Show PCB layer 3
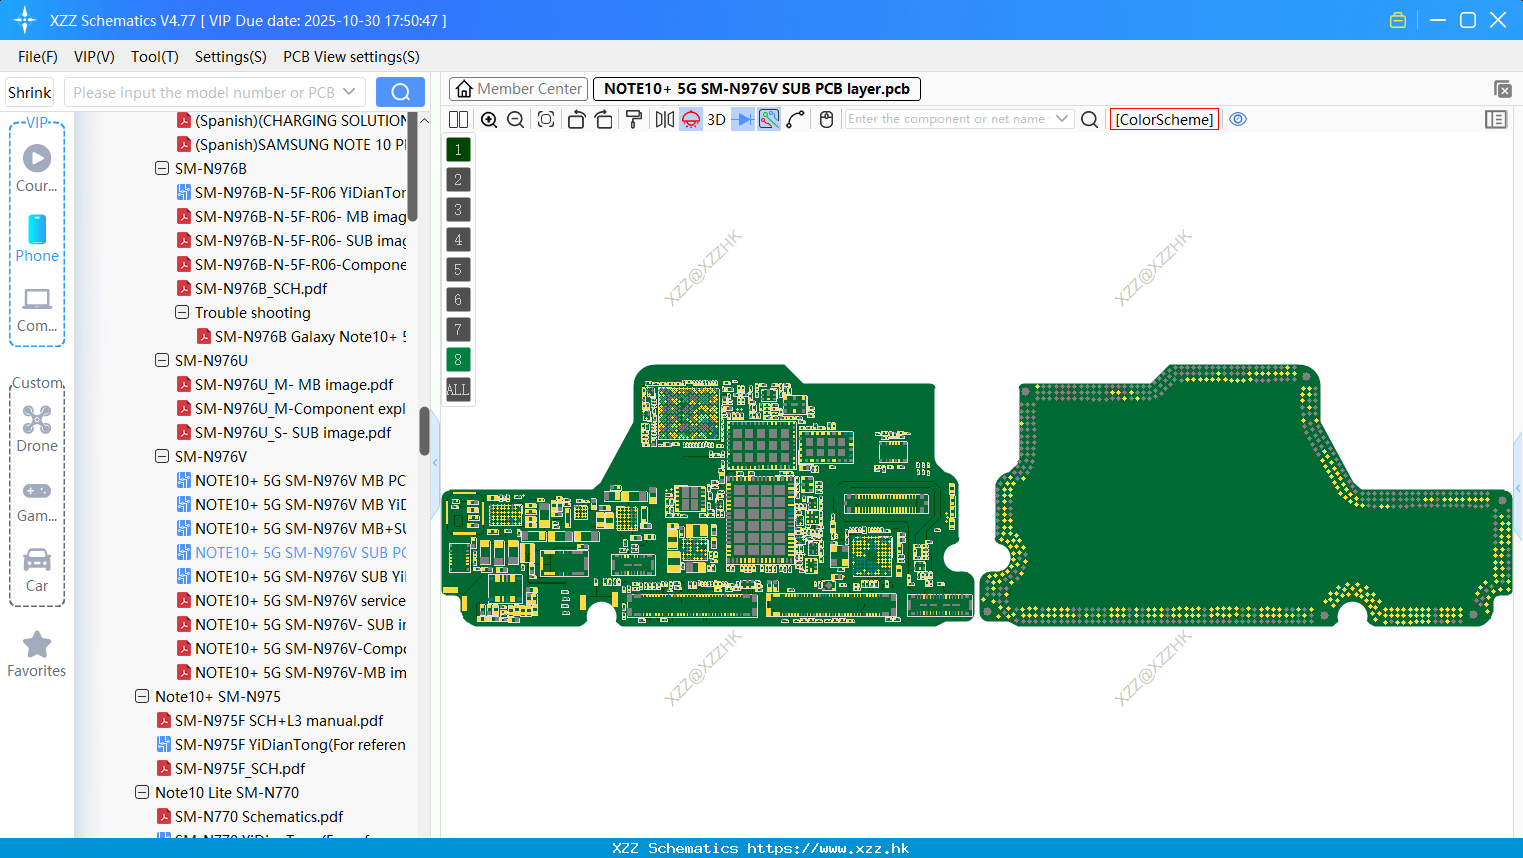The height and width of the screenshot is (858, 1523). 458,209
